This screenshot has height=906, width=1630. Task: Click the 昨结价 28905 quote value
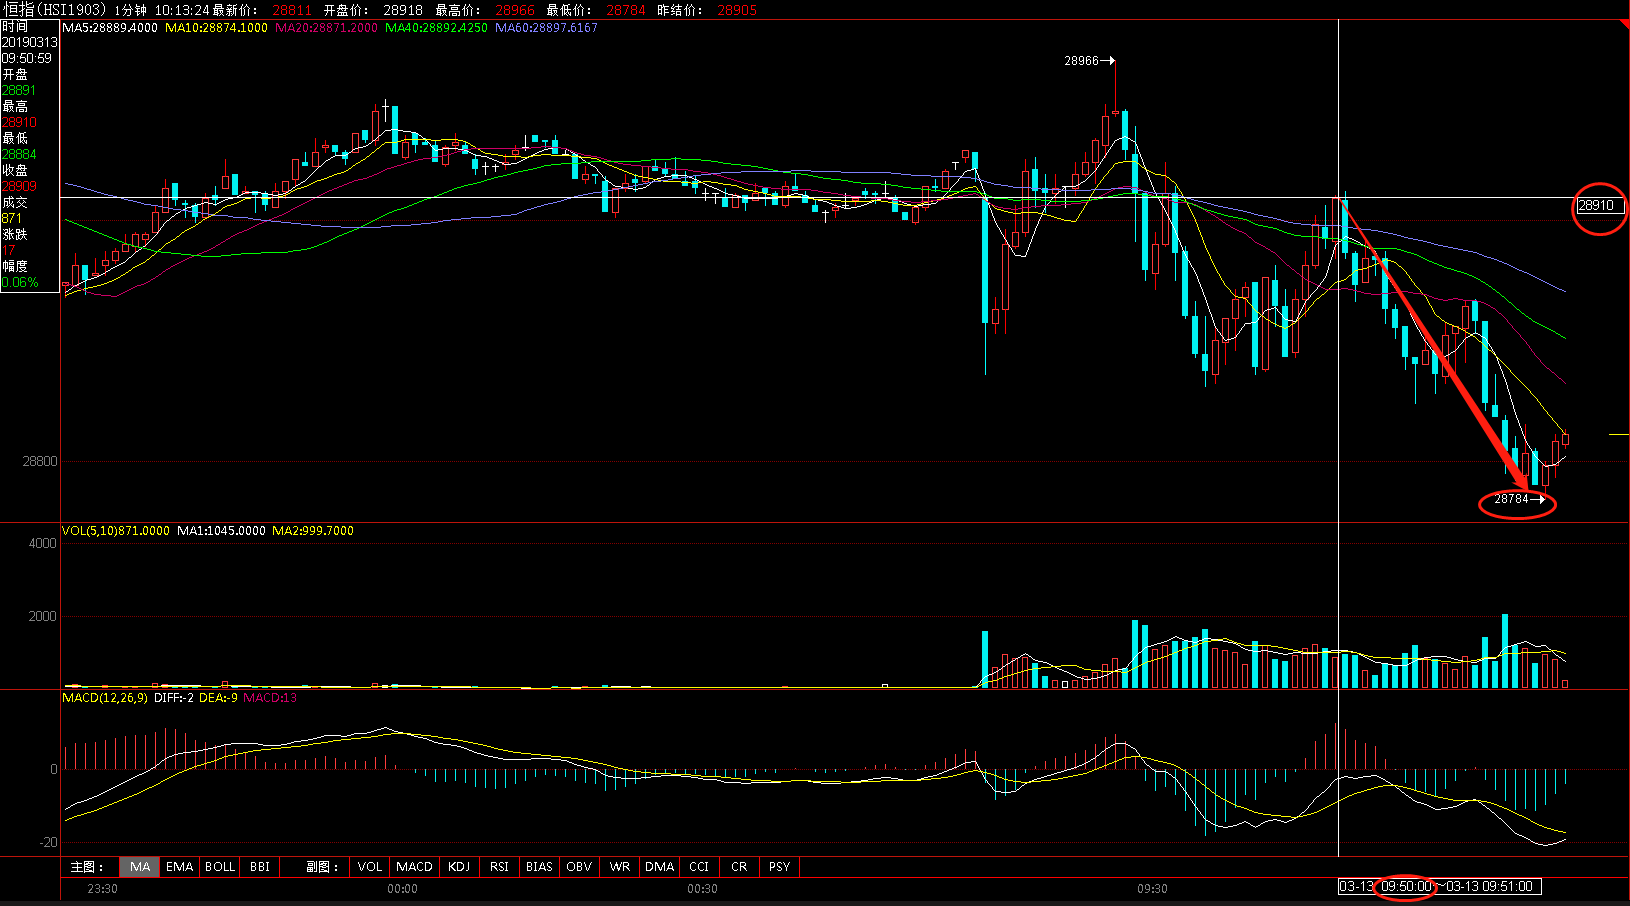click(737, 10)
